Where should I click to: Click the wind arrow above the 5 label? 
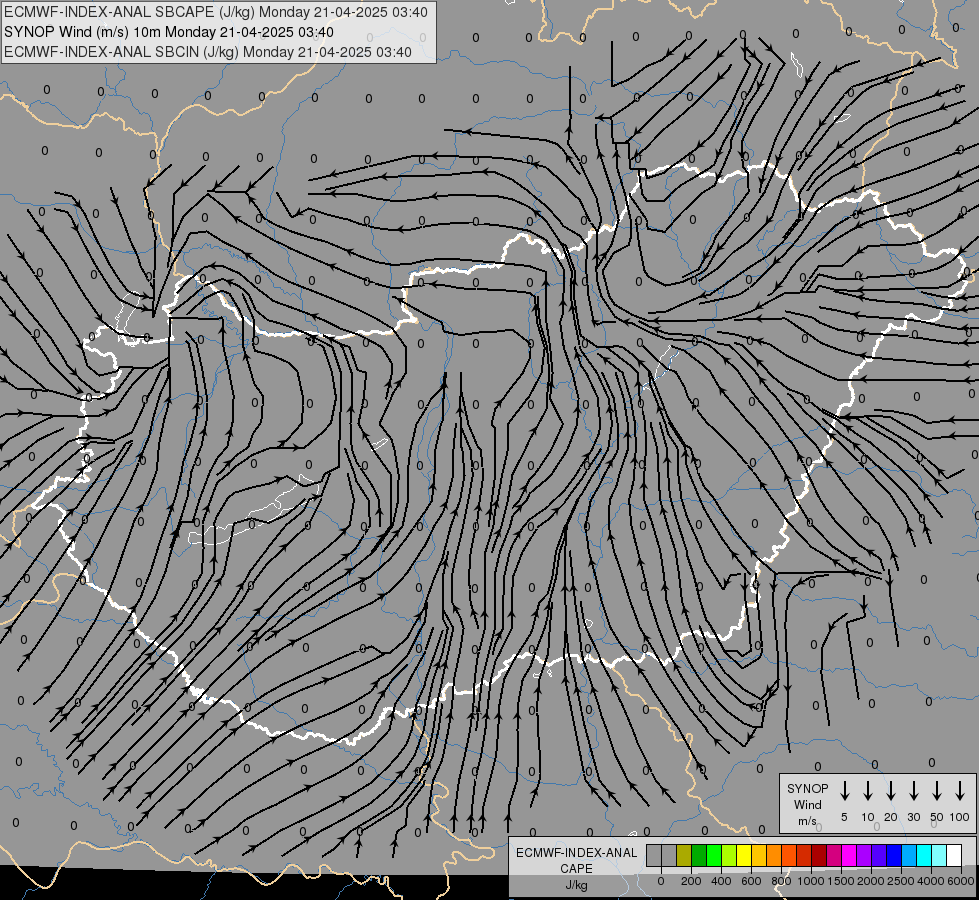pyautogui.click(x=845, y=791)
